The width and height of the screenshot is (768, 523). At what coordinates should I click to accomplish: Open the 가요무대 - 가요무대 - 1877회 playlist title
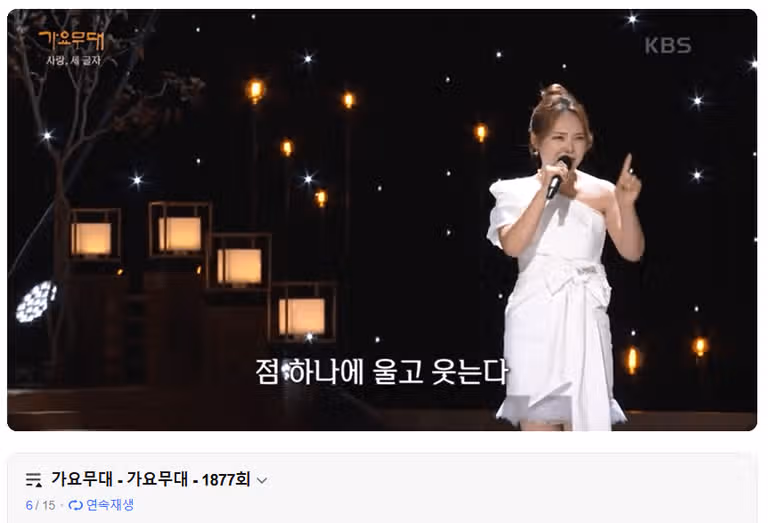151,479
